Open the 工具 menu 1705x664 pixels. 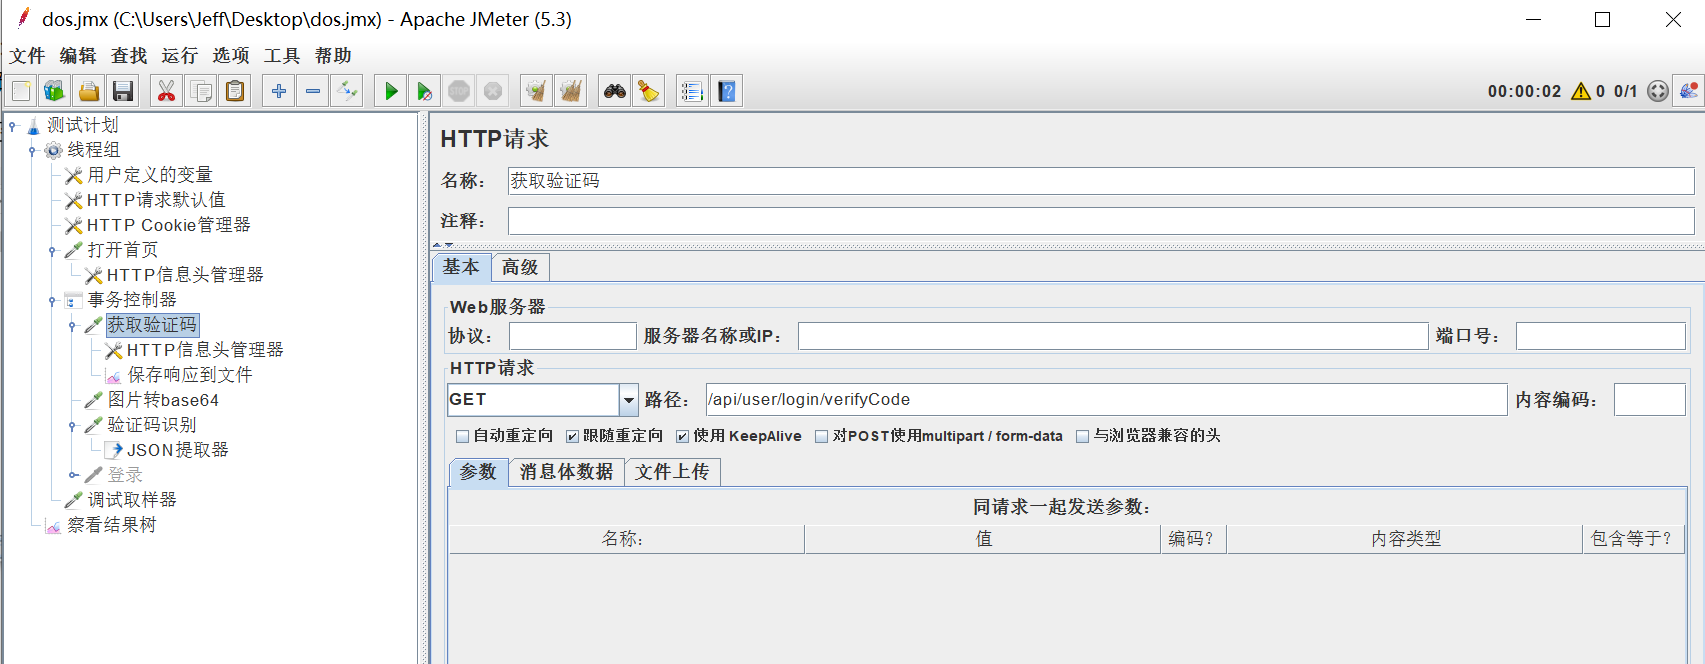point(282,56)
